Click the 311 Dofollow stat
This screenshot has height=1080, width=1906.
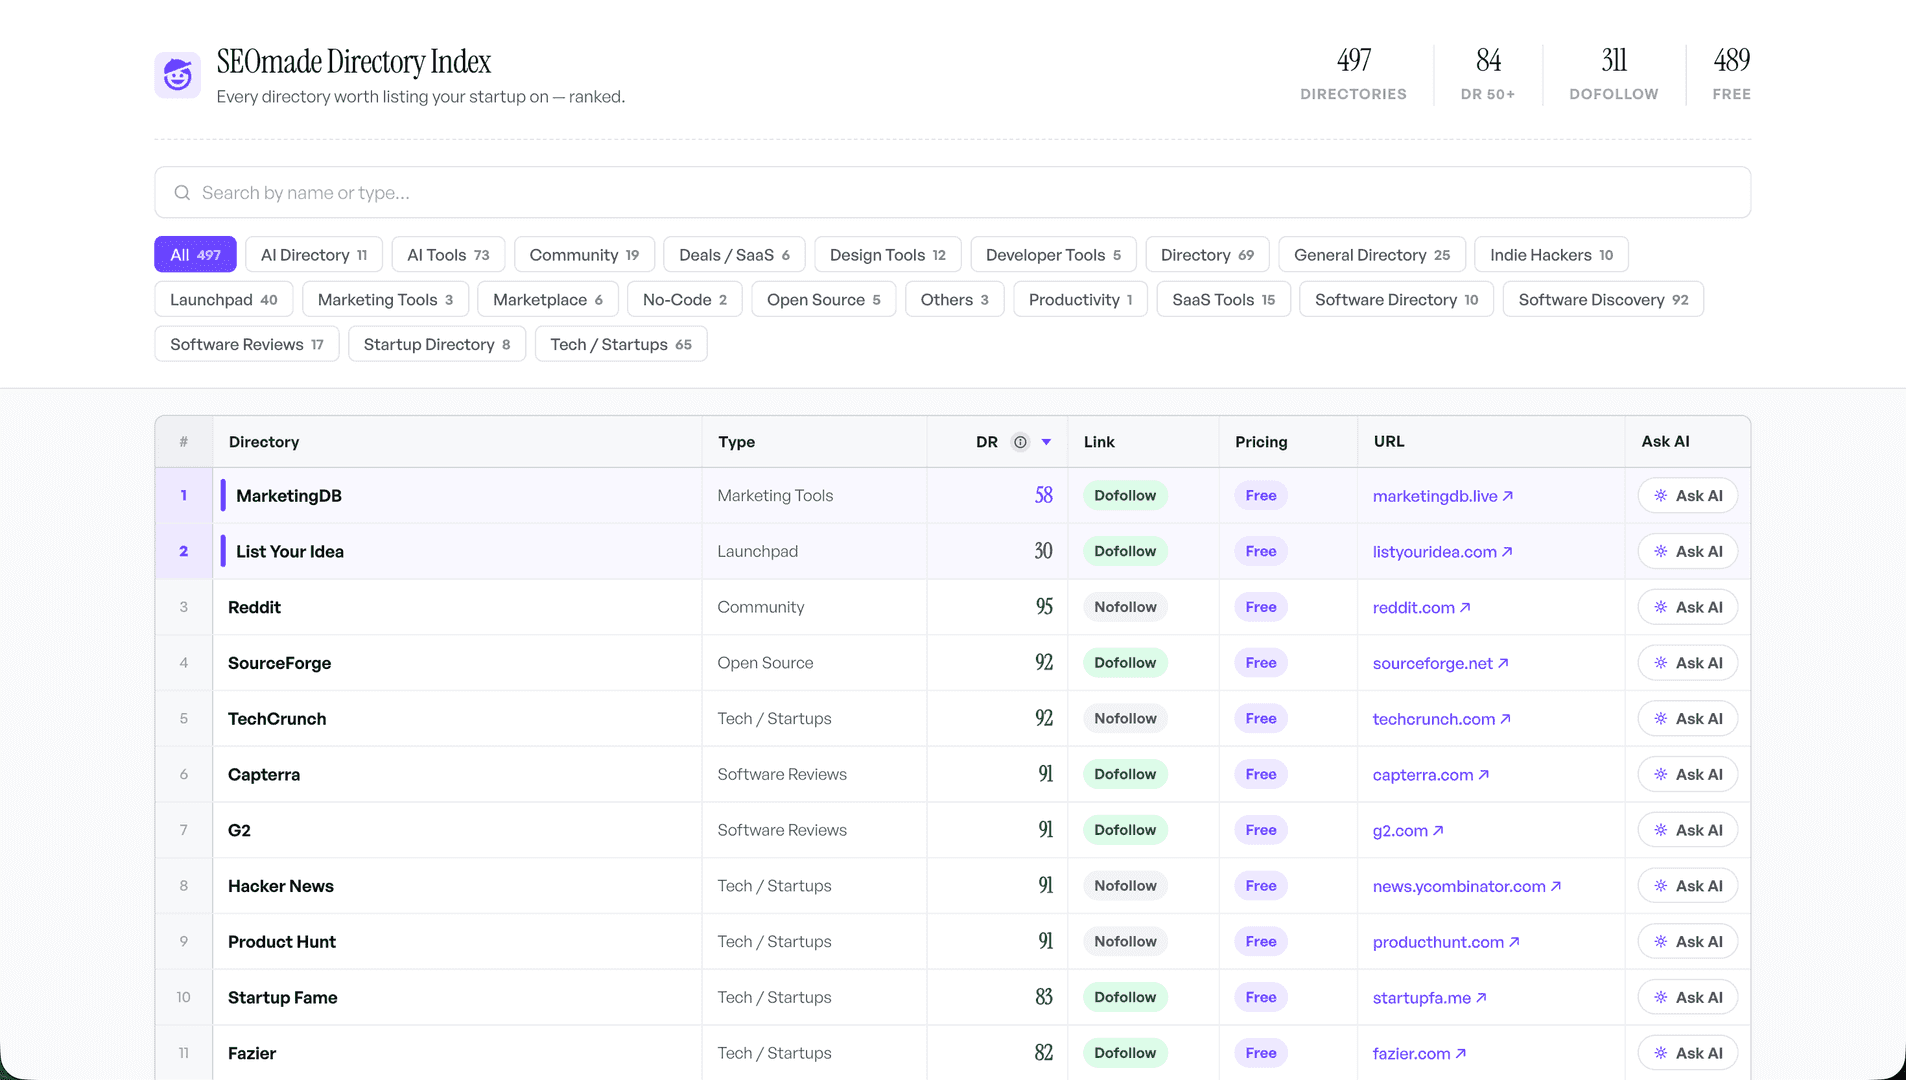coord(1614,74)
